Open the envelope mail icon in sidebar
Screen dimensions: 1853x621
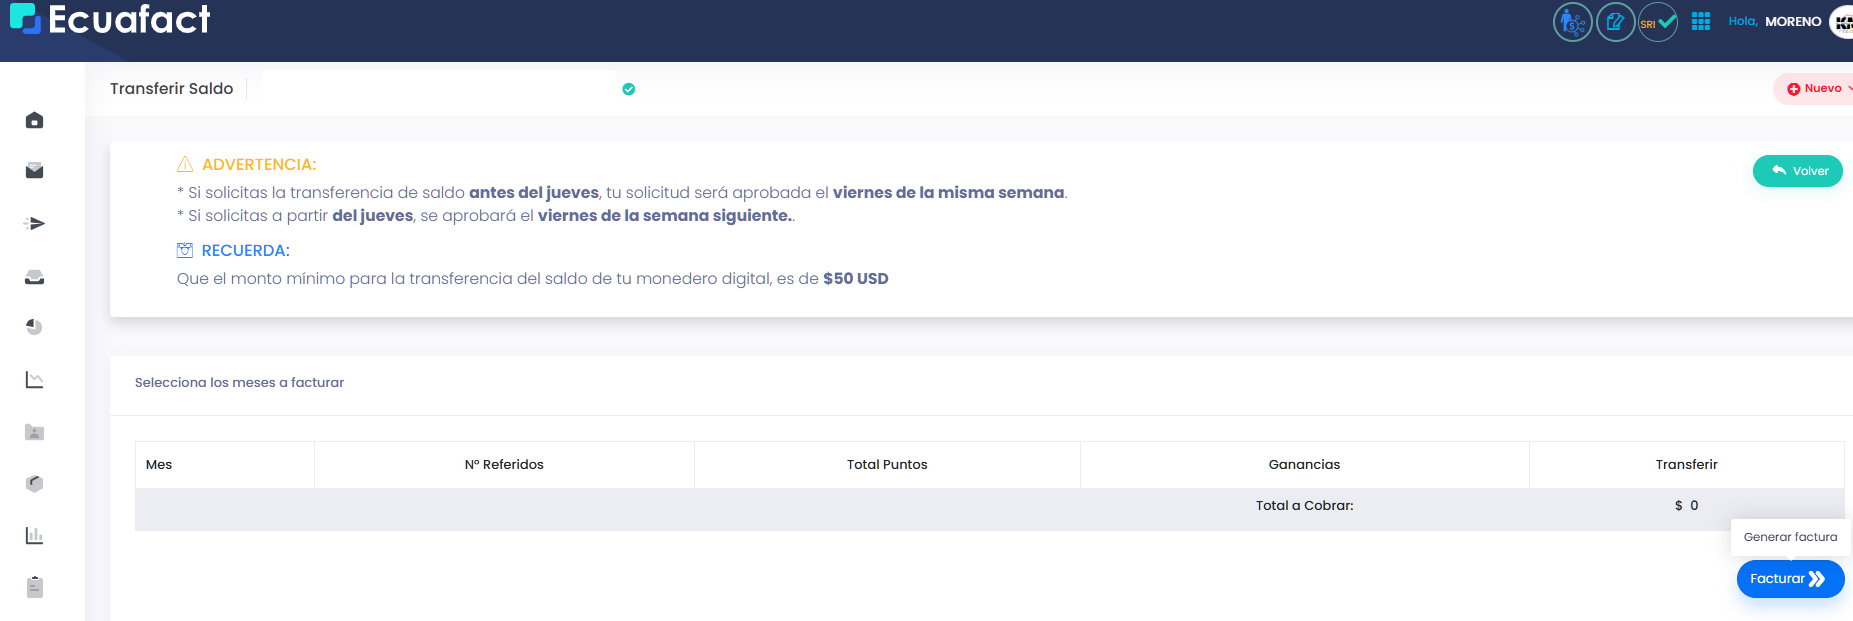click(x=34, y=171)
